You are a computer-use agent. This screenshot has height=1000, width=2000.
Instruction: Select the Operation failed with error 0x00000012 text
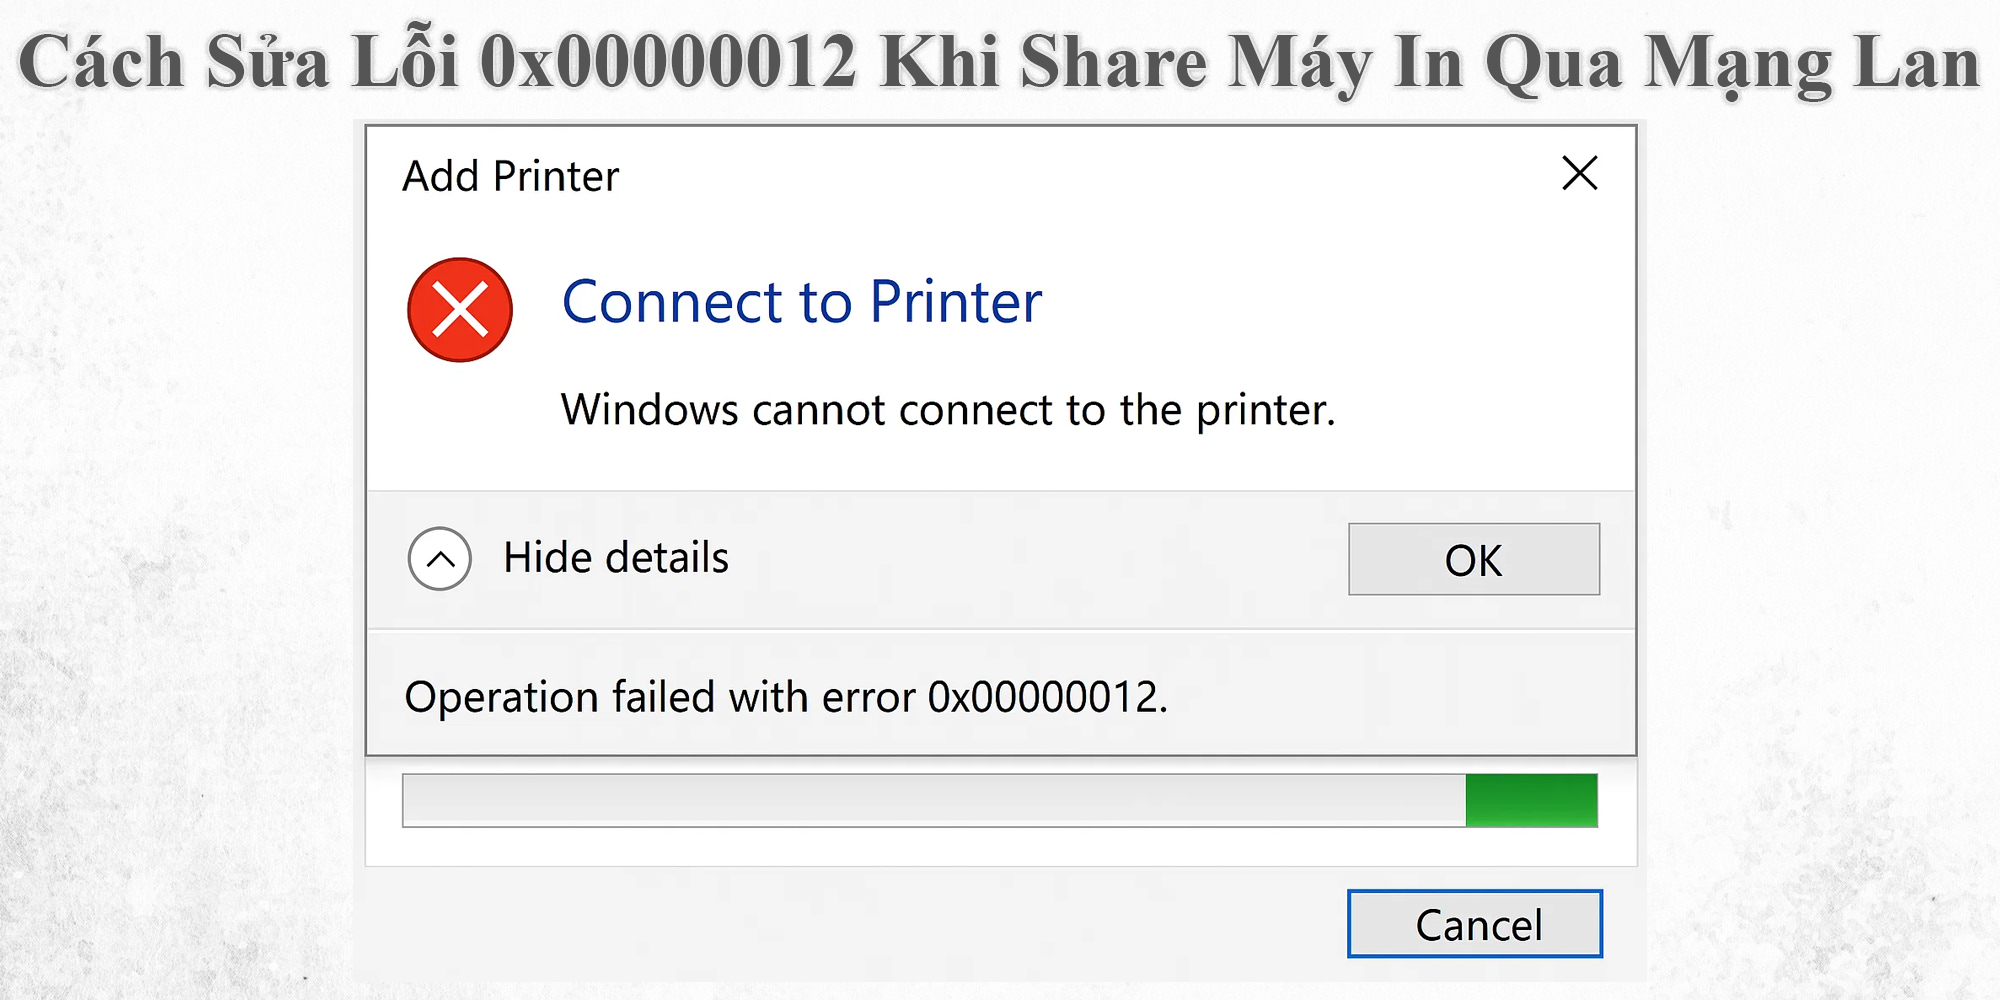[x=790, y=697]
